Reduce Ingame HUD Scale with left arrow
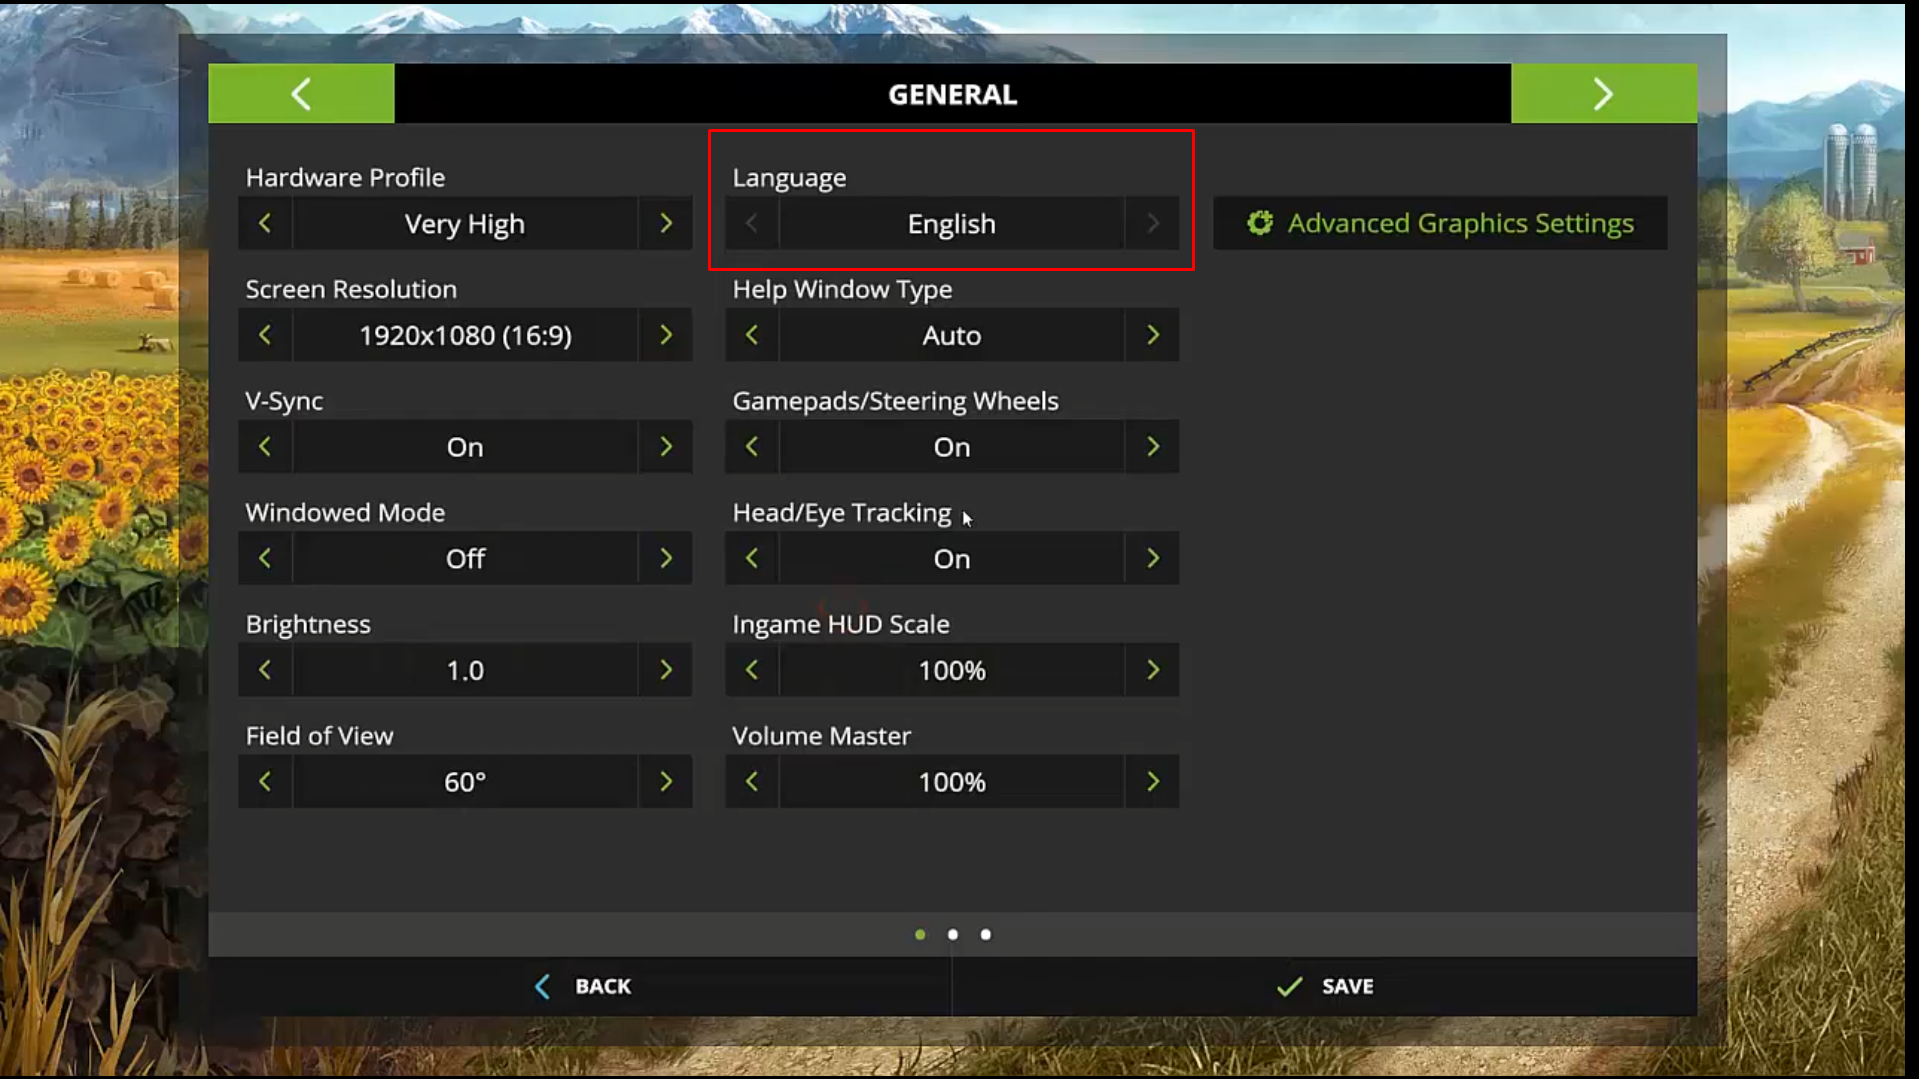The height and width of the screenshot is (1079, 1919). point(752,670)
